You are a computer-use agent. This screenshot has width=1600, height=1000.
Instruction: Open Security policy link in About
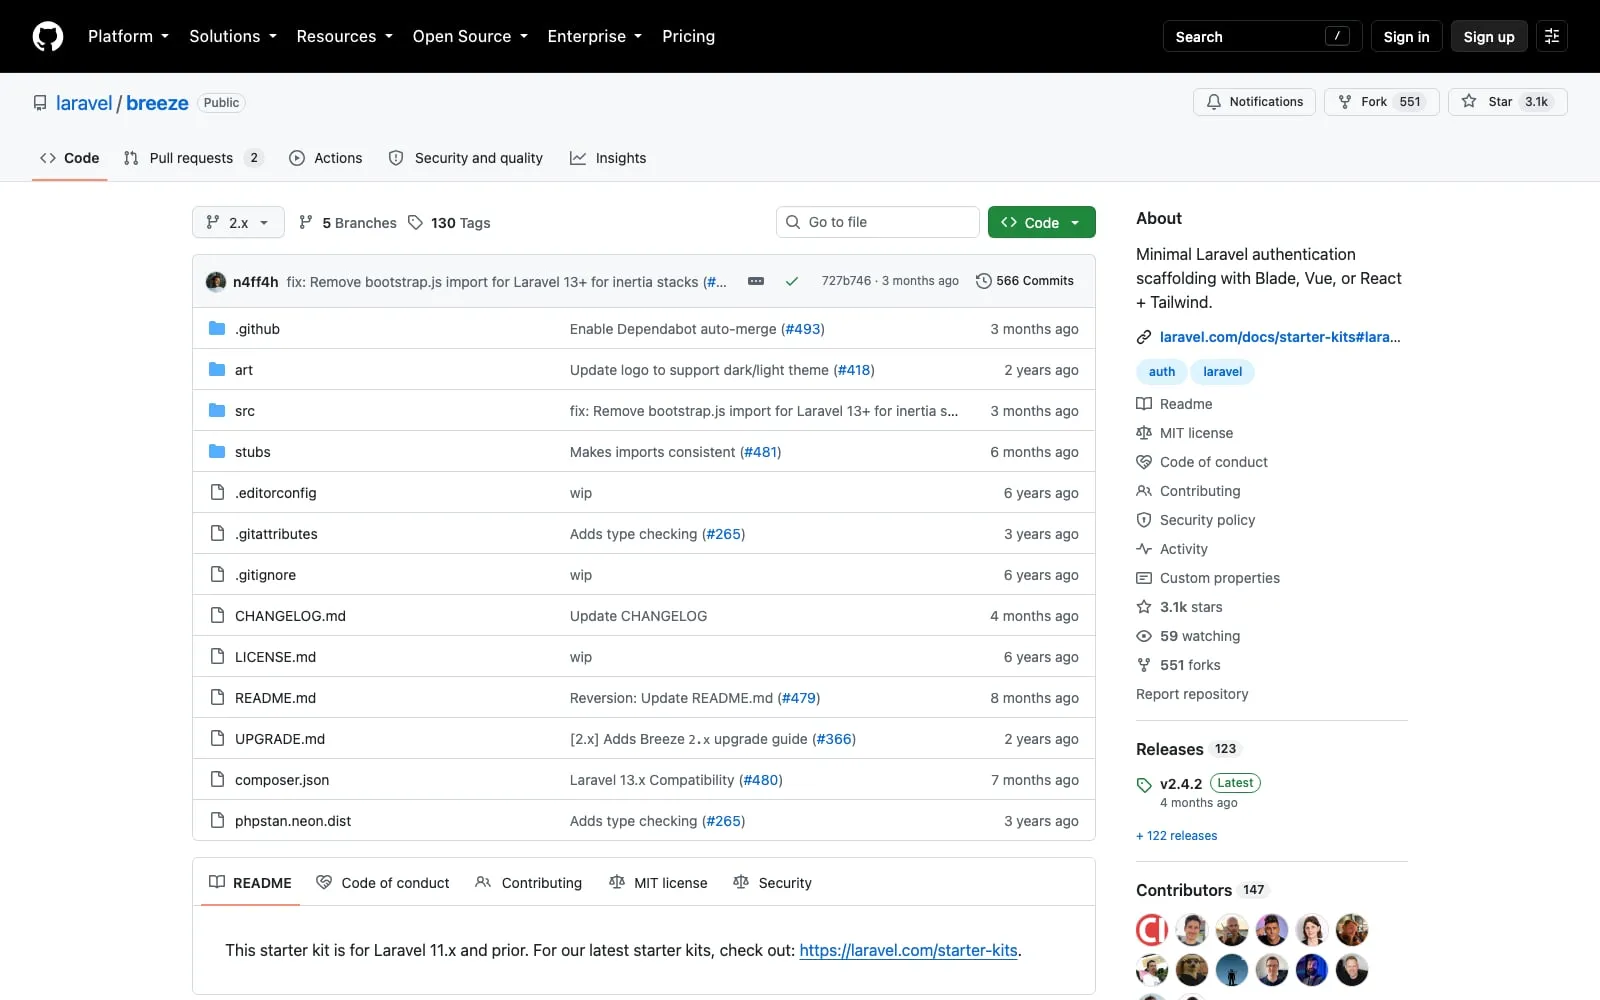pyautogui.click(x=1196, y=520)
